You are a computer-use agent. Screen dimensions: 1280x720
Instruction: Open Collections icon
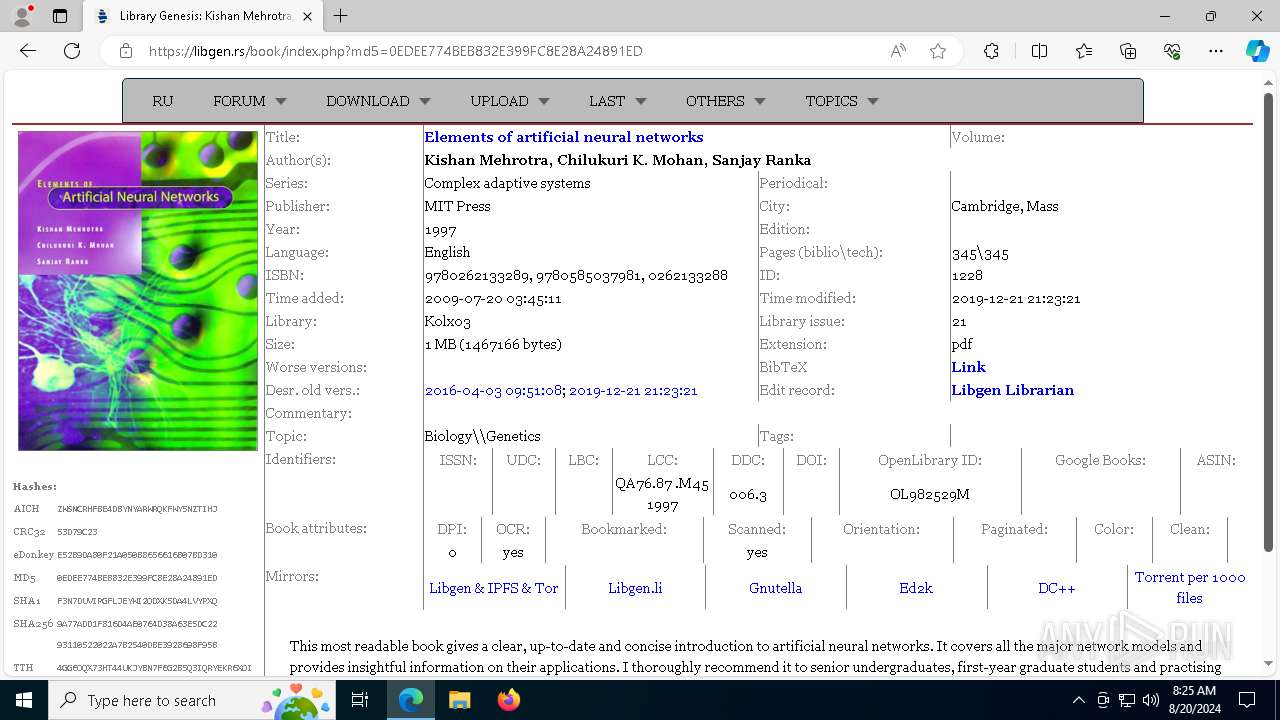(1128, 51)
